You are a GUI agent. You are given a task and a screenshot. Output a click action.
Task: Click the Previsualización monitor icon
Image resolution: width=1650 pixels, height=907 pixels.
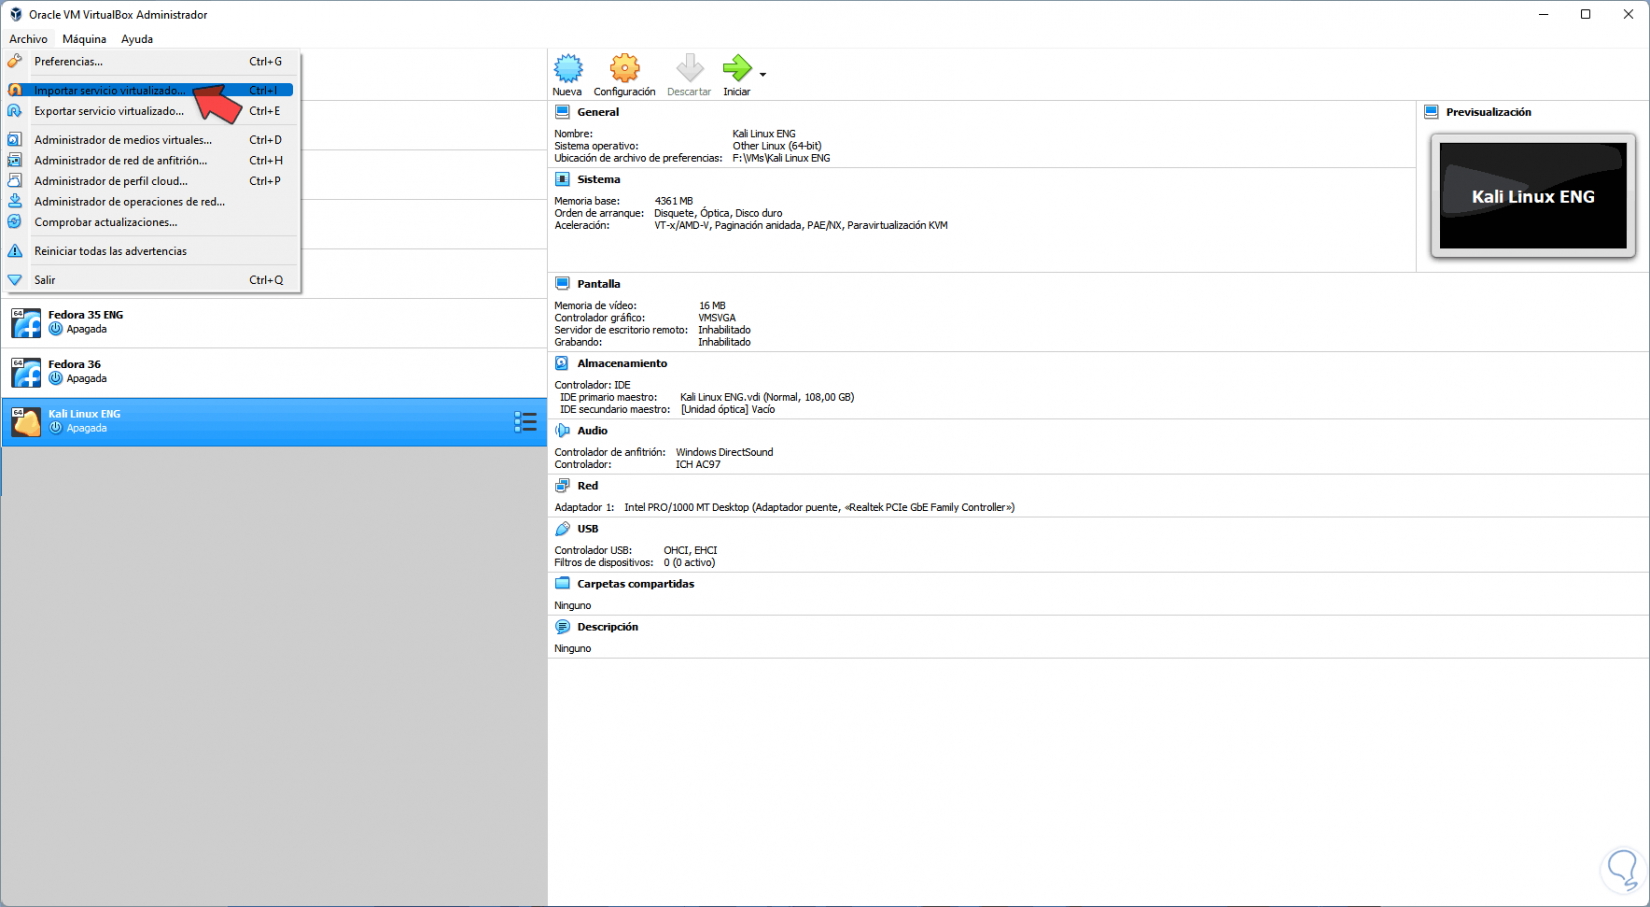pos(1431,112)
